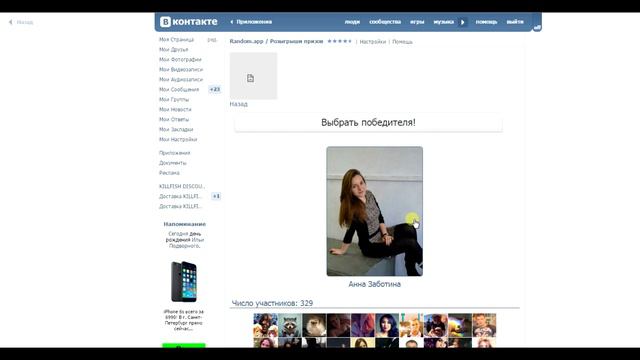
Task: Open the помощь header menu item
Action: (486, 22)
